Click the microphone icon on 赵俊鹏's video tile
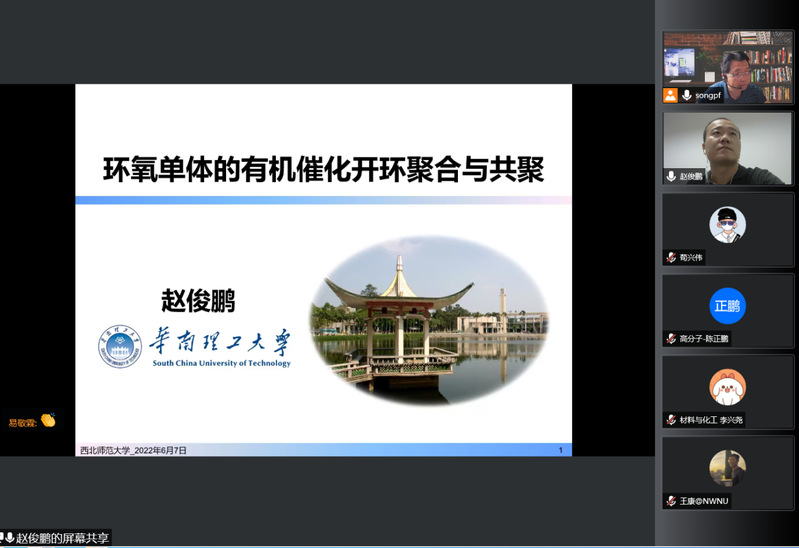 pyautogui.click(x=671, y=176)
